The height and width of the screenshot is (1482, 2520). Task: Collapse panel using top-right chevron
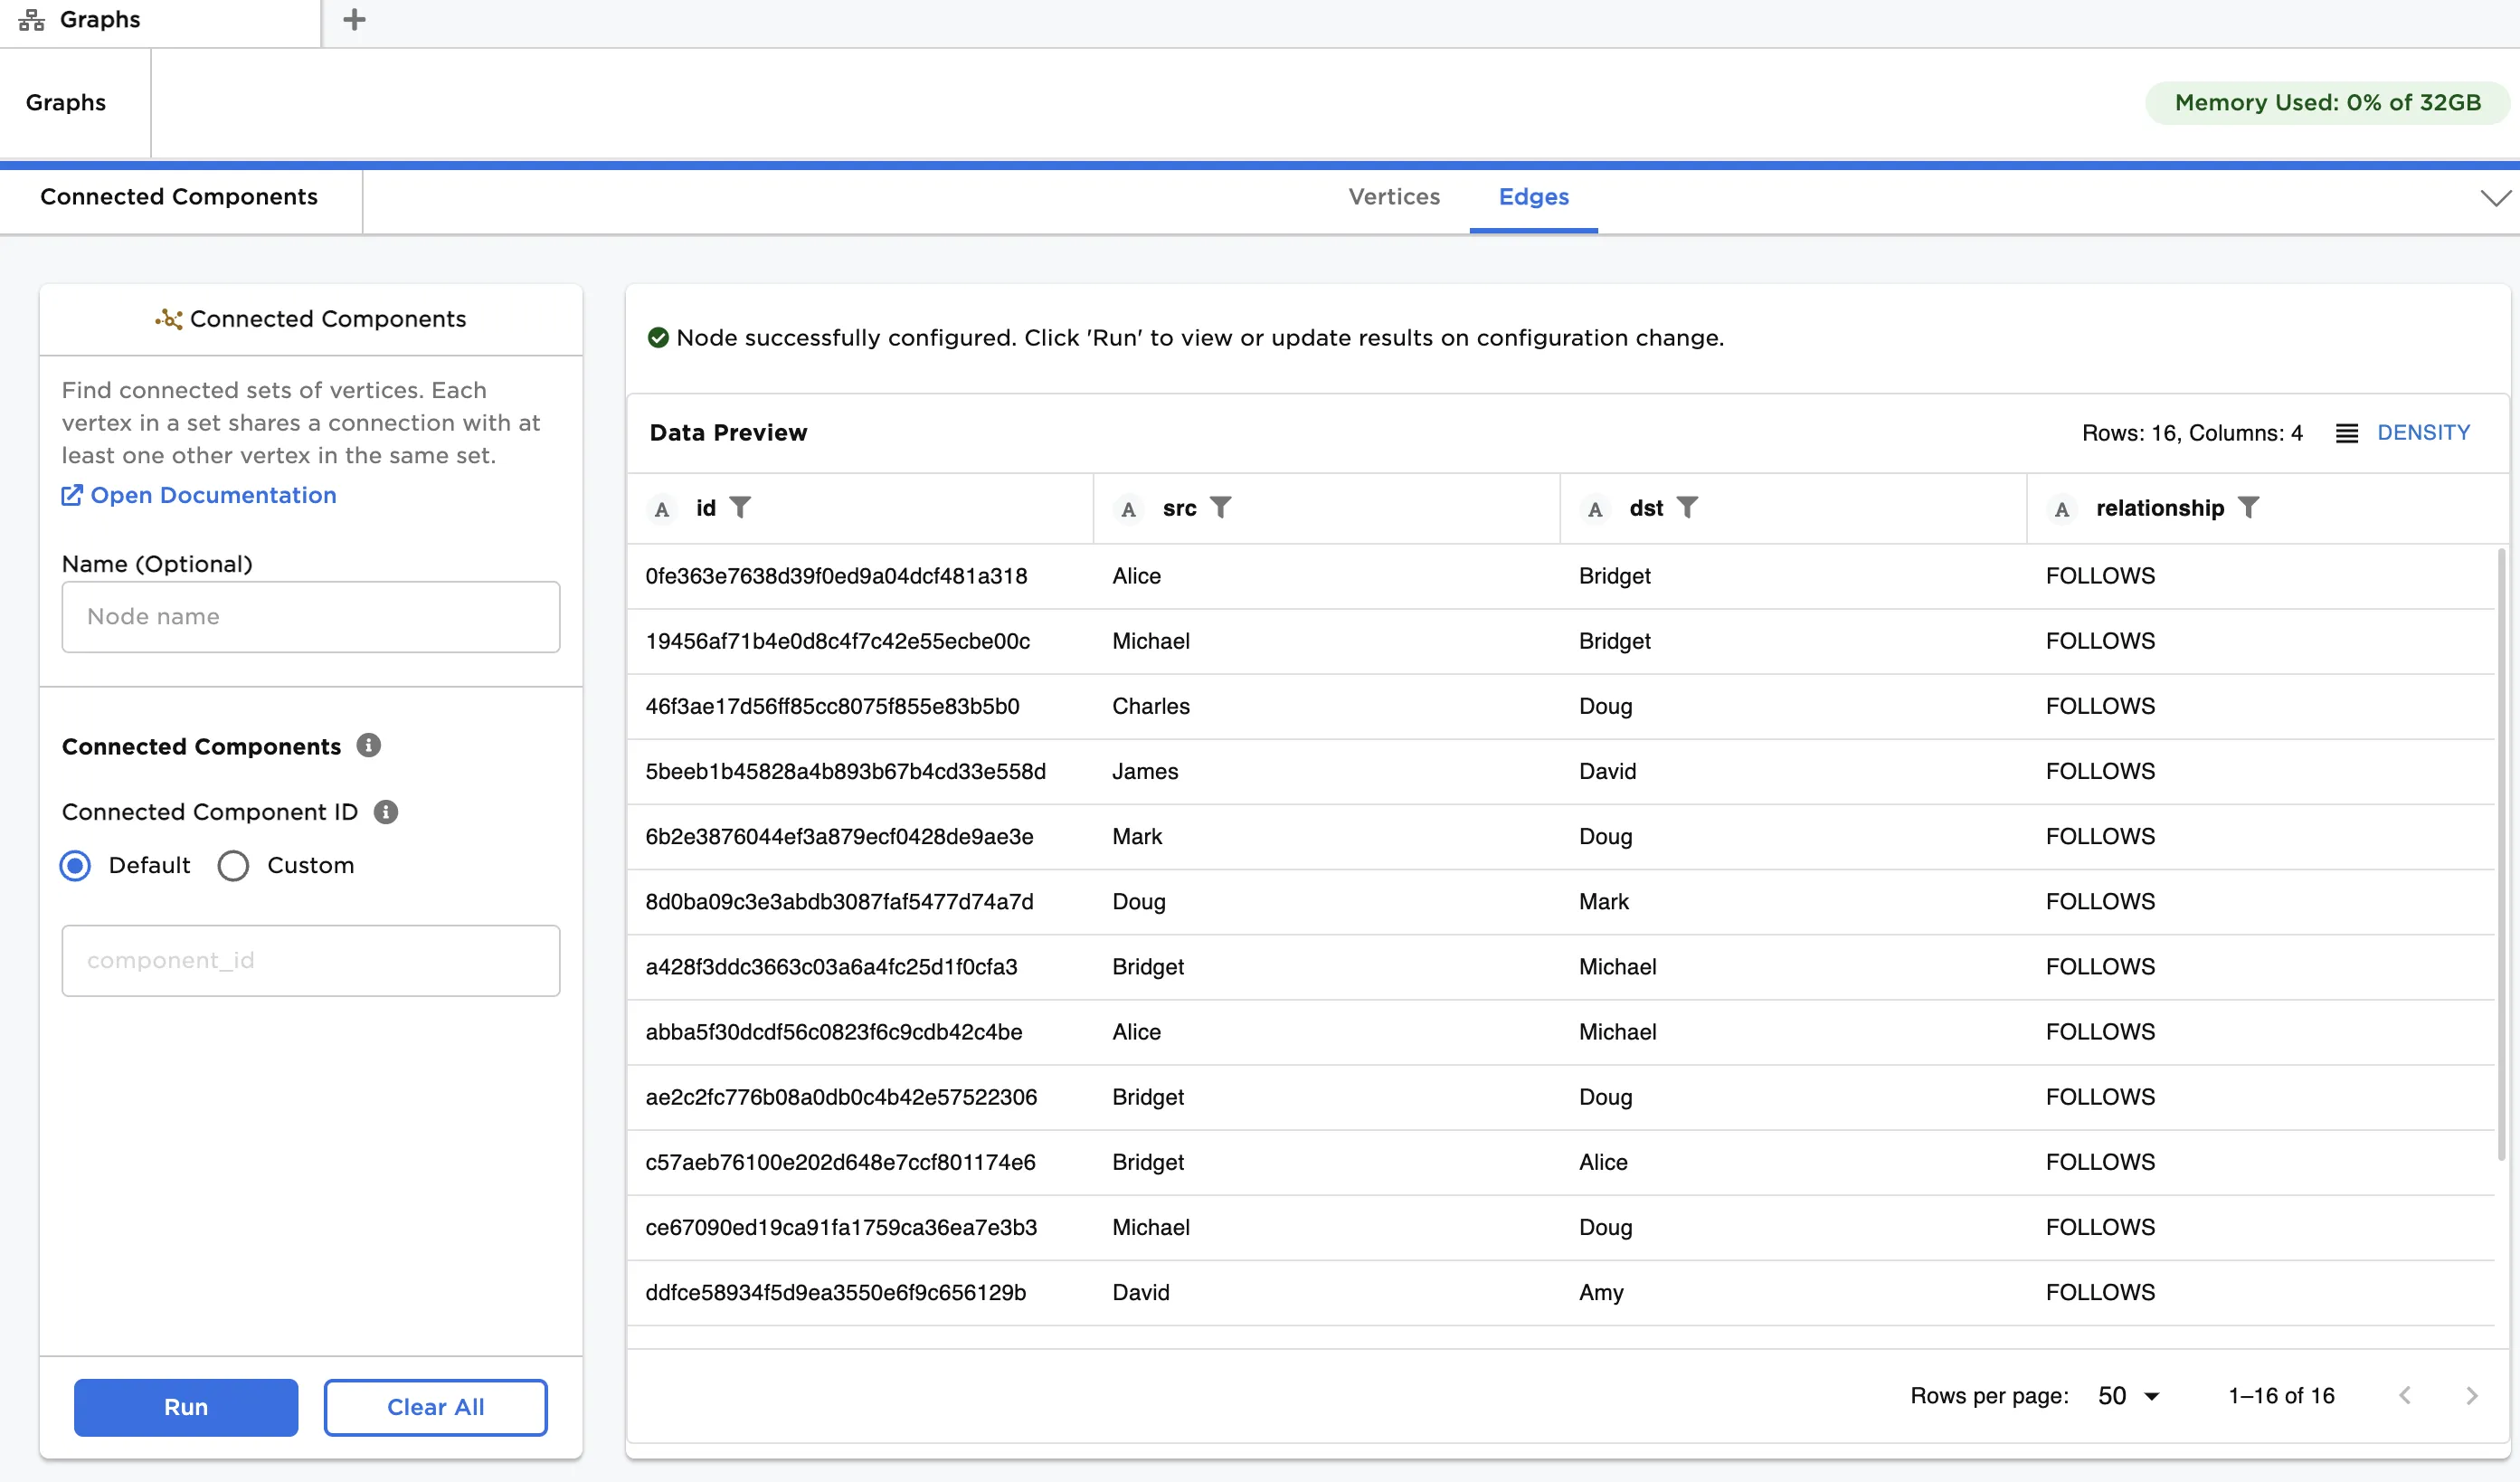pyautogui.click(x=2495, y=198)
